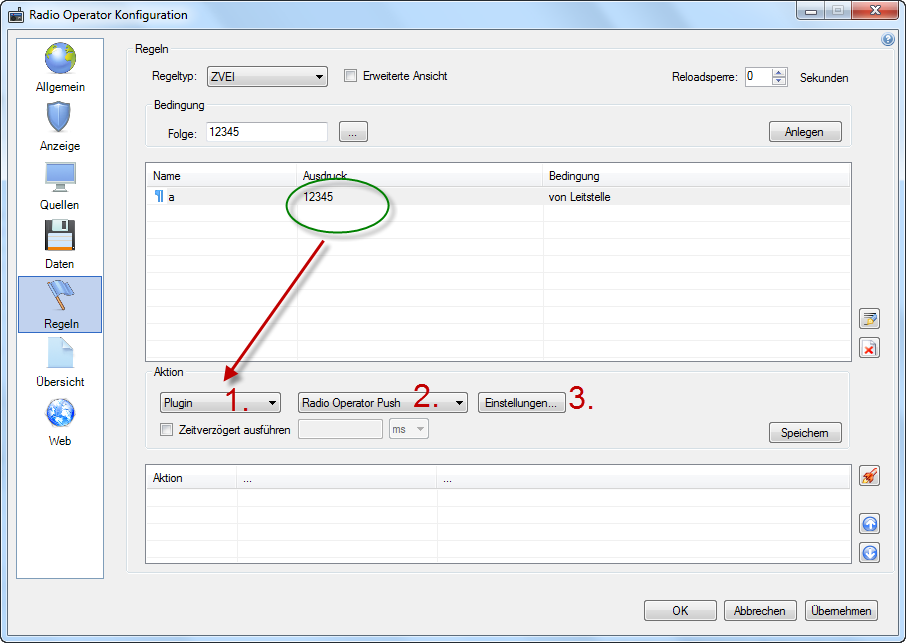Open the Plugin action type dropdown
The image size is (906, 643).
(220, 403)
